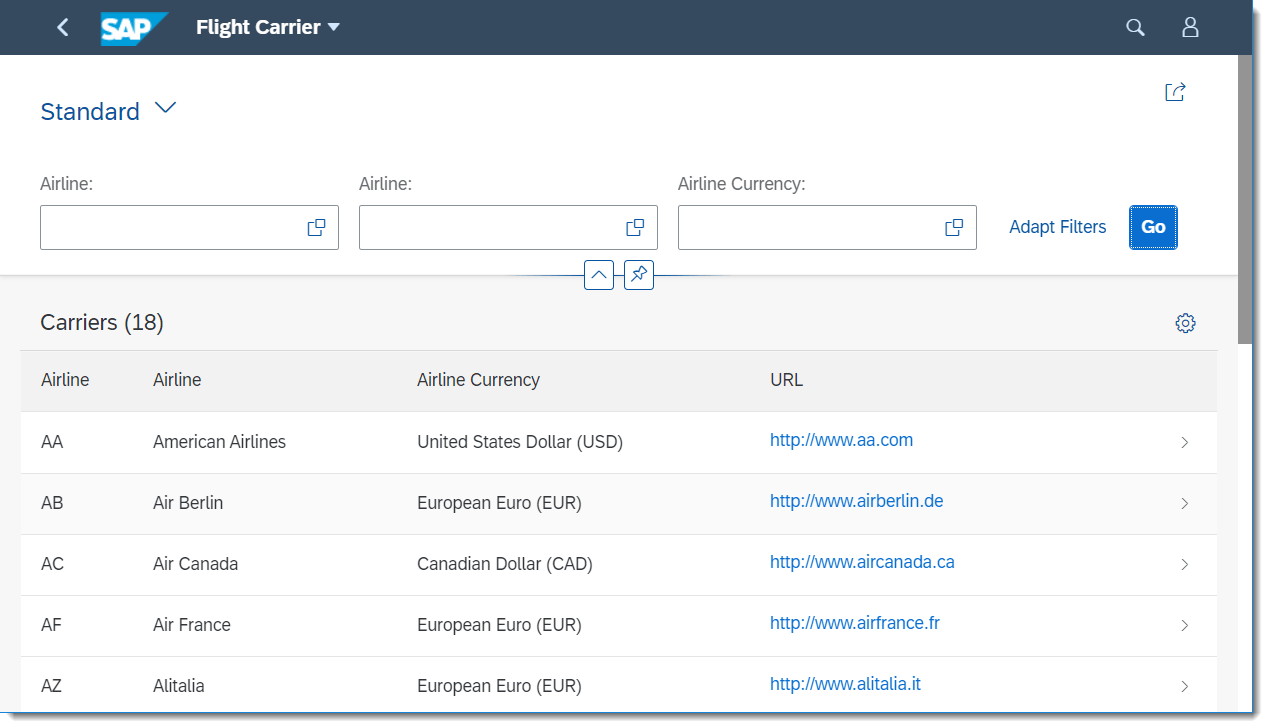Open the http://www.aa.com link

click(x=841, y=440)
